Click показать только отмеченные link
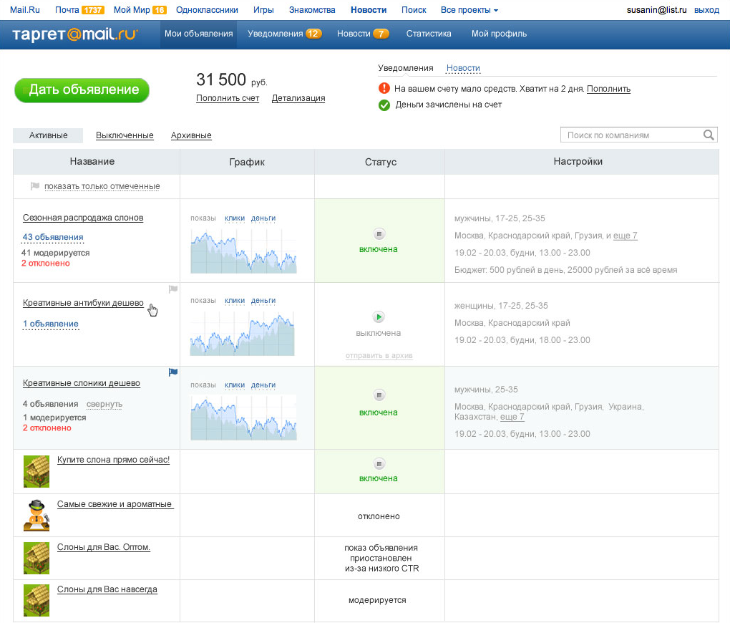The height and width of the screenshot is (623, 730). pos(102,186)
